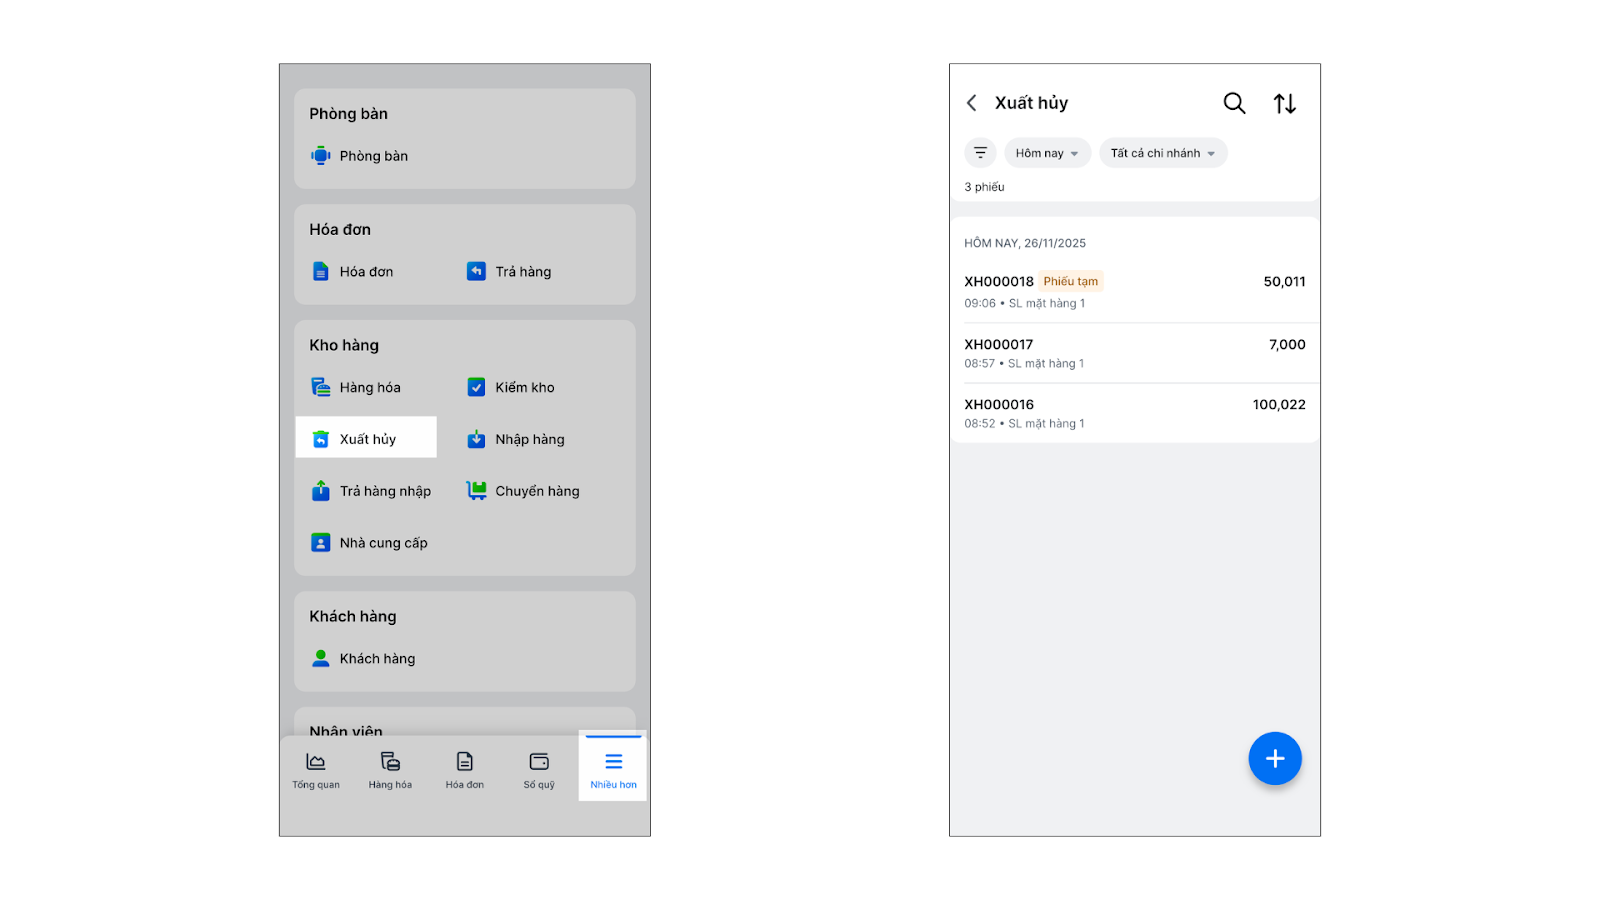Open search in Xuất hủy screen
The image size is (1600, 900).
pos(1234,103)
